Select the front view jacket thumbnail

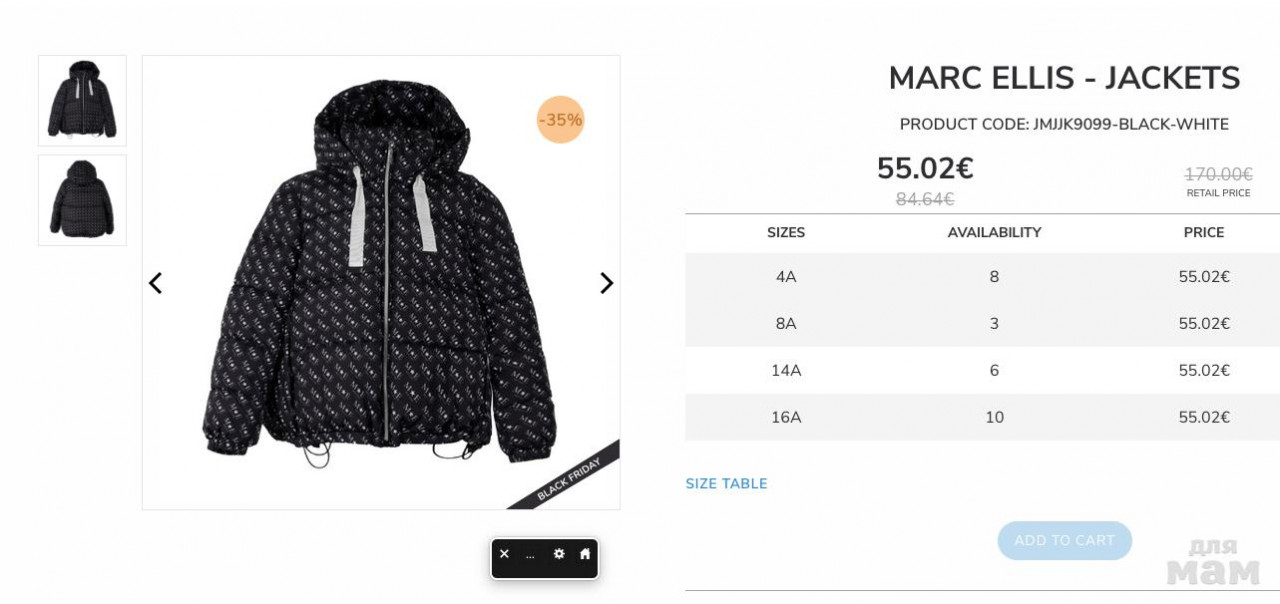tap(82, 100)
